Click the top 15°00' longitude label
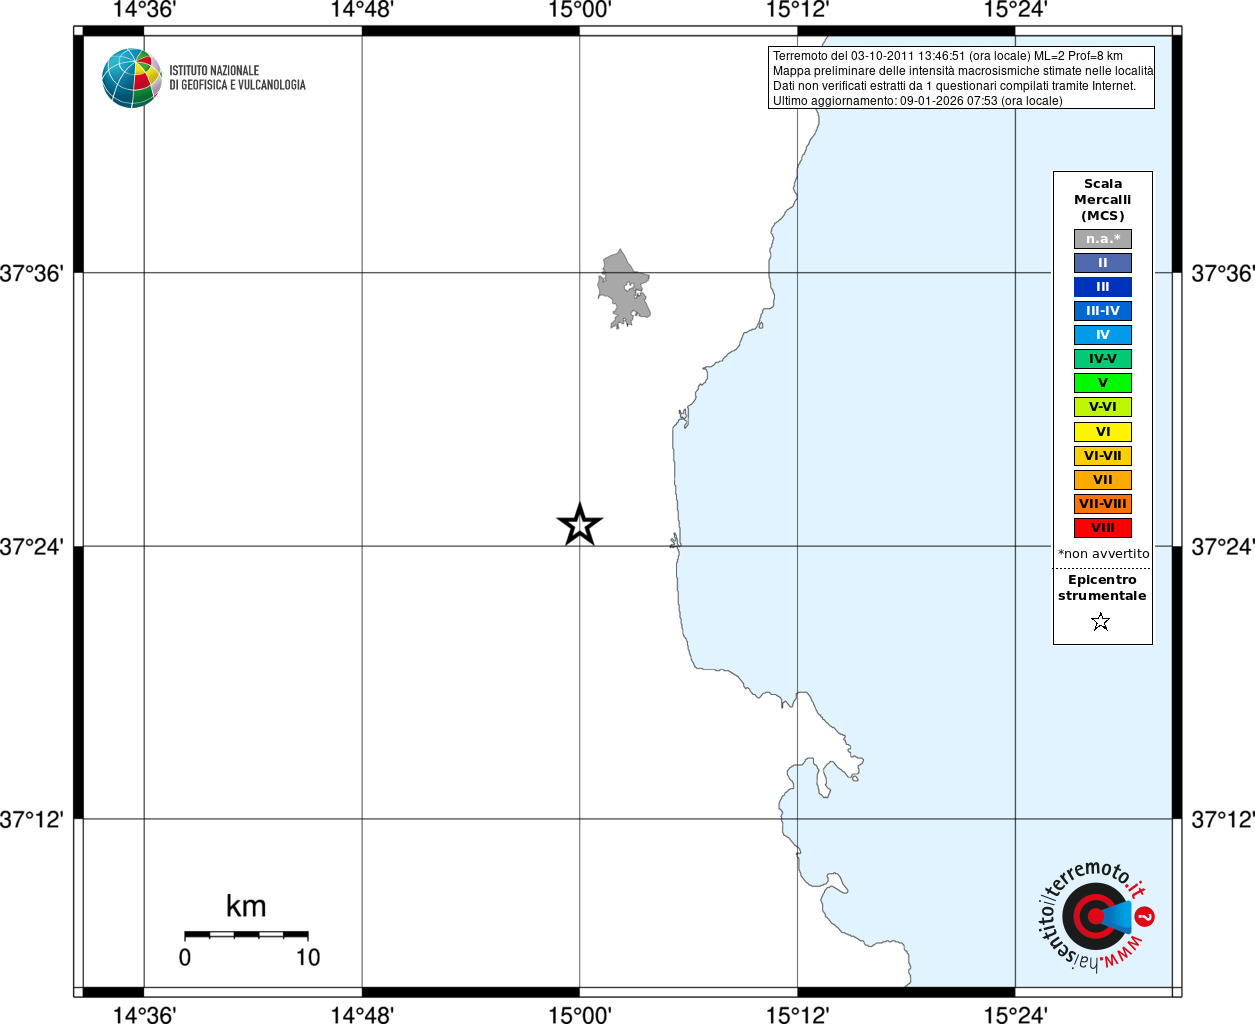Viewport: 1255px width, 1024px height. [580, 10]
